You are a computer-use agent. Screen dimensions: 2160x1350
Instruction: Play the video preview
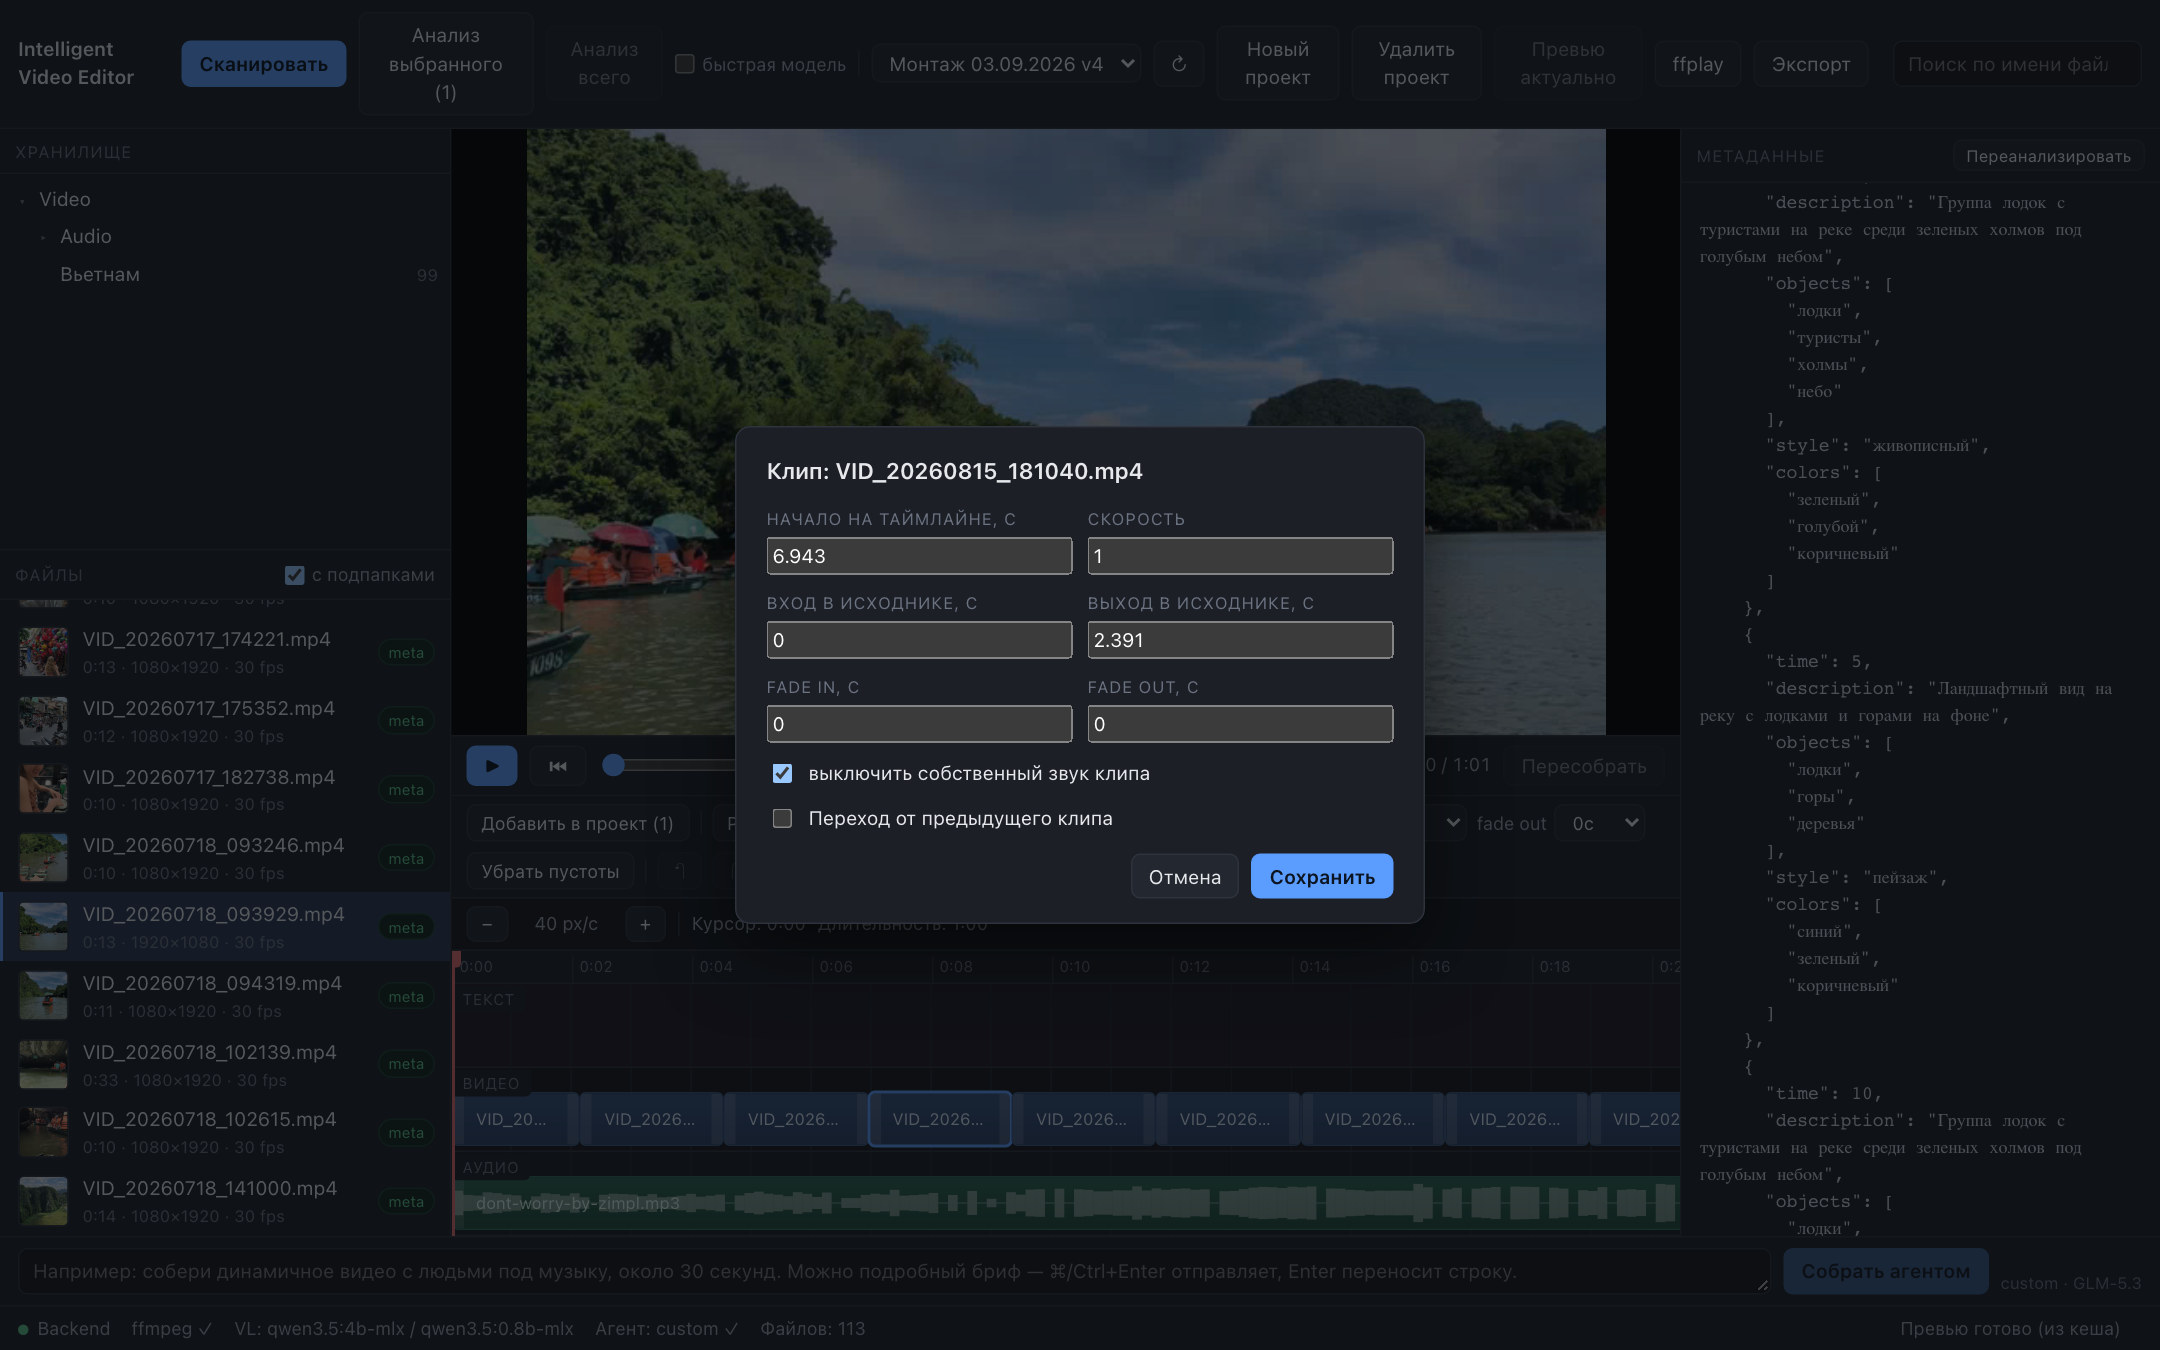(491, 766)
